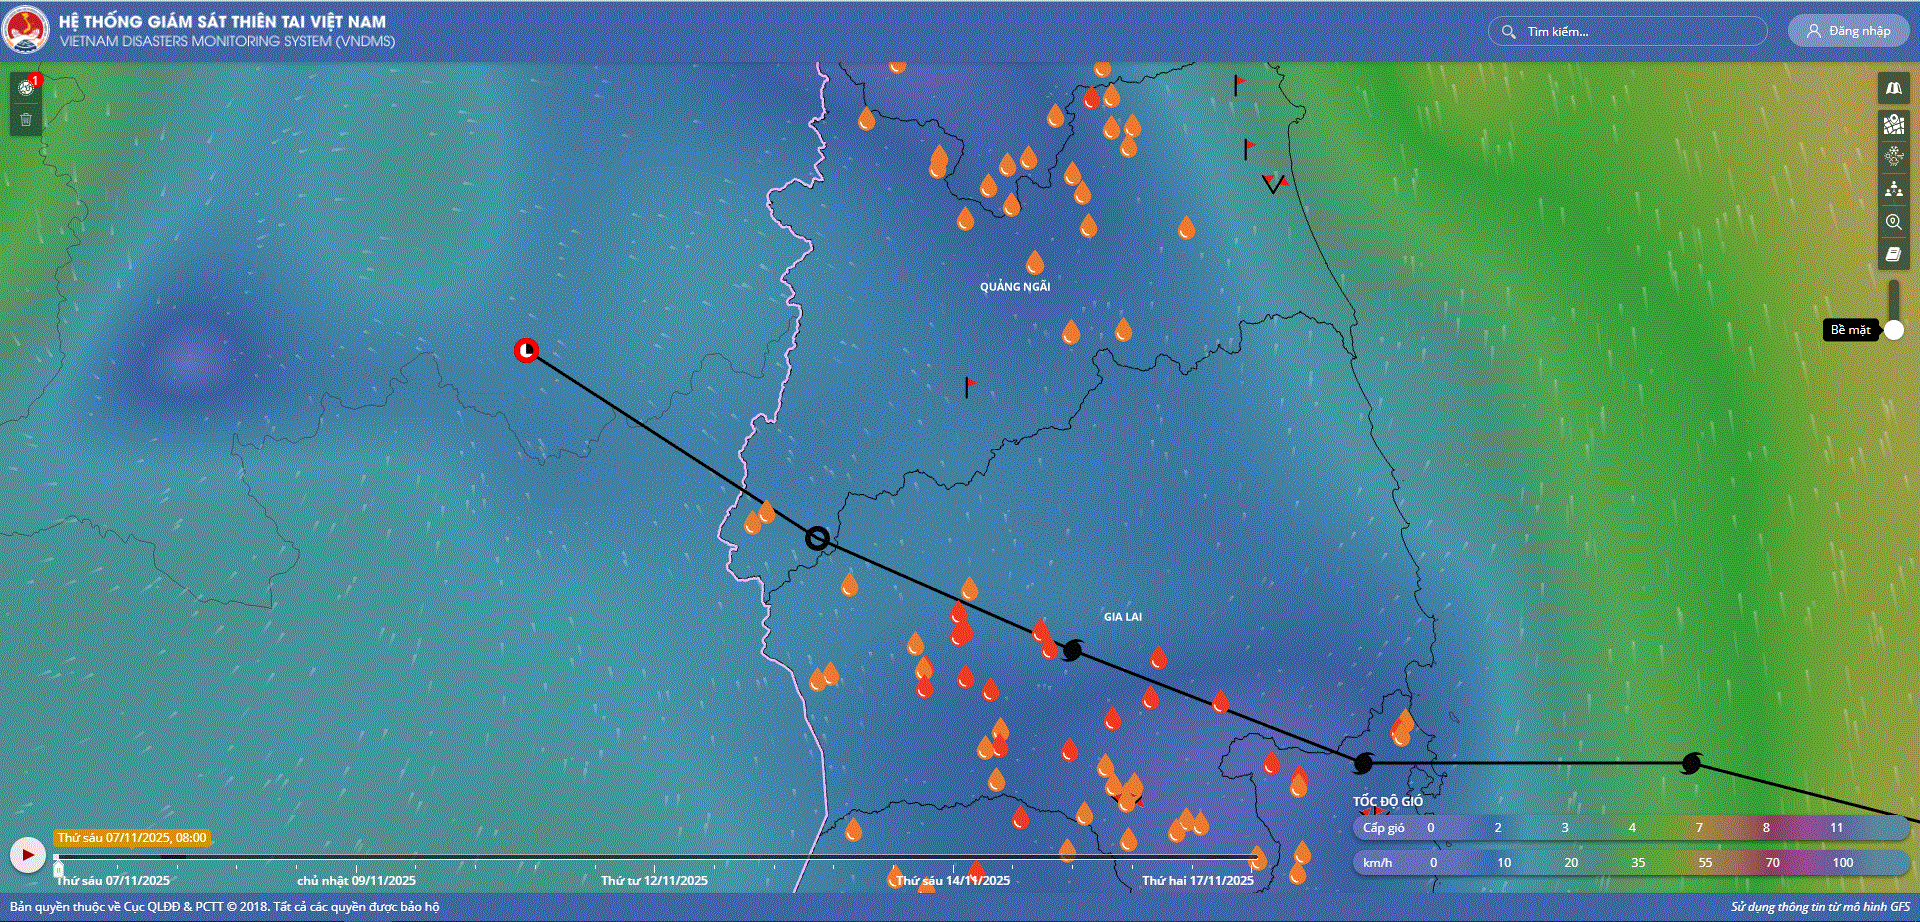Click the VNDMS emblem logo

(x=26, y=30)
